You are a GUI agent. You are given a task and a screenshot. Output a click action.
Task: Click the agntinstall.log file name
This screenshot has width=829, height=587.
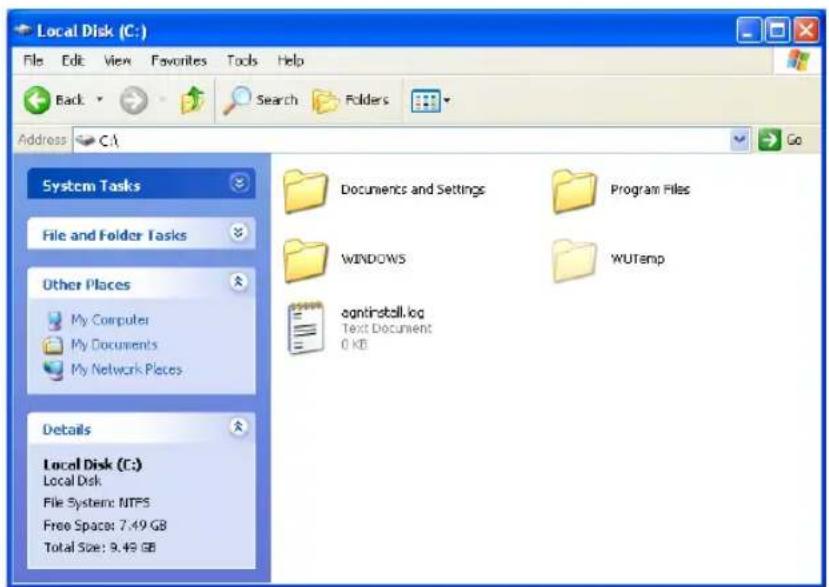[383, 313]
